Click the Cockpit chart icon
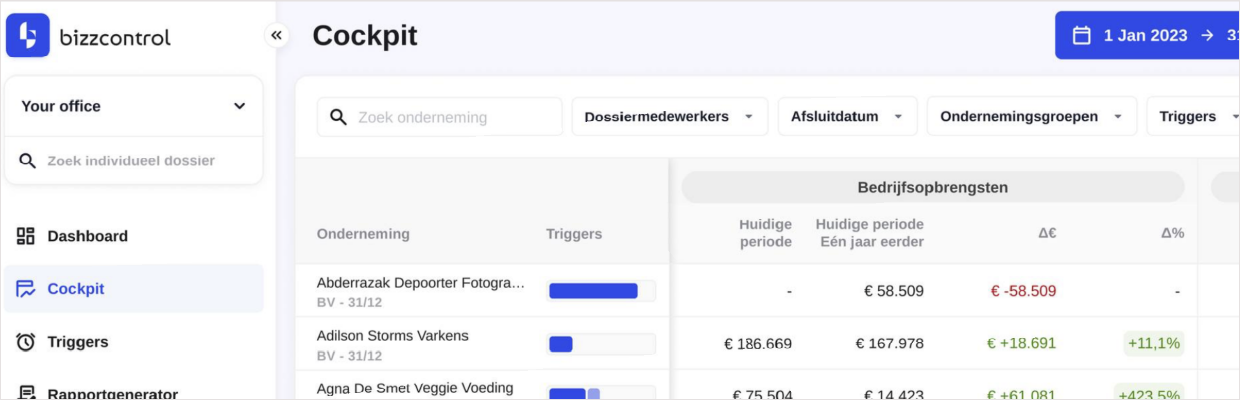This screenshot has height=401, width=1240. tap(26, 289)
